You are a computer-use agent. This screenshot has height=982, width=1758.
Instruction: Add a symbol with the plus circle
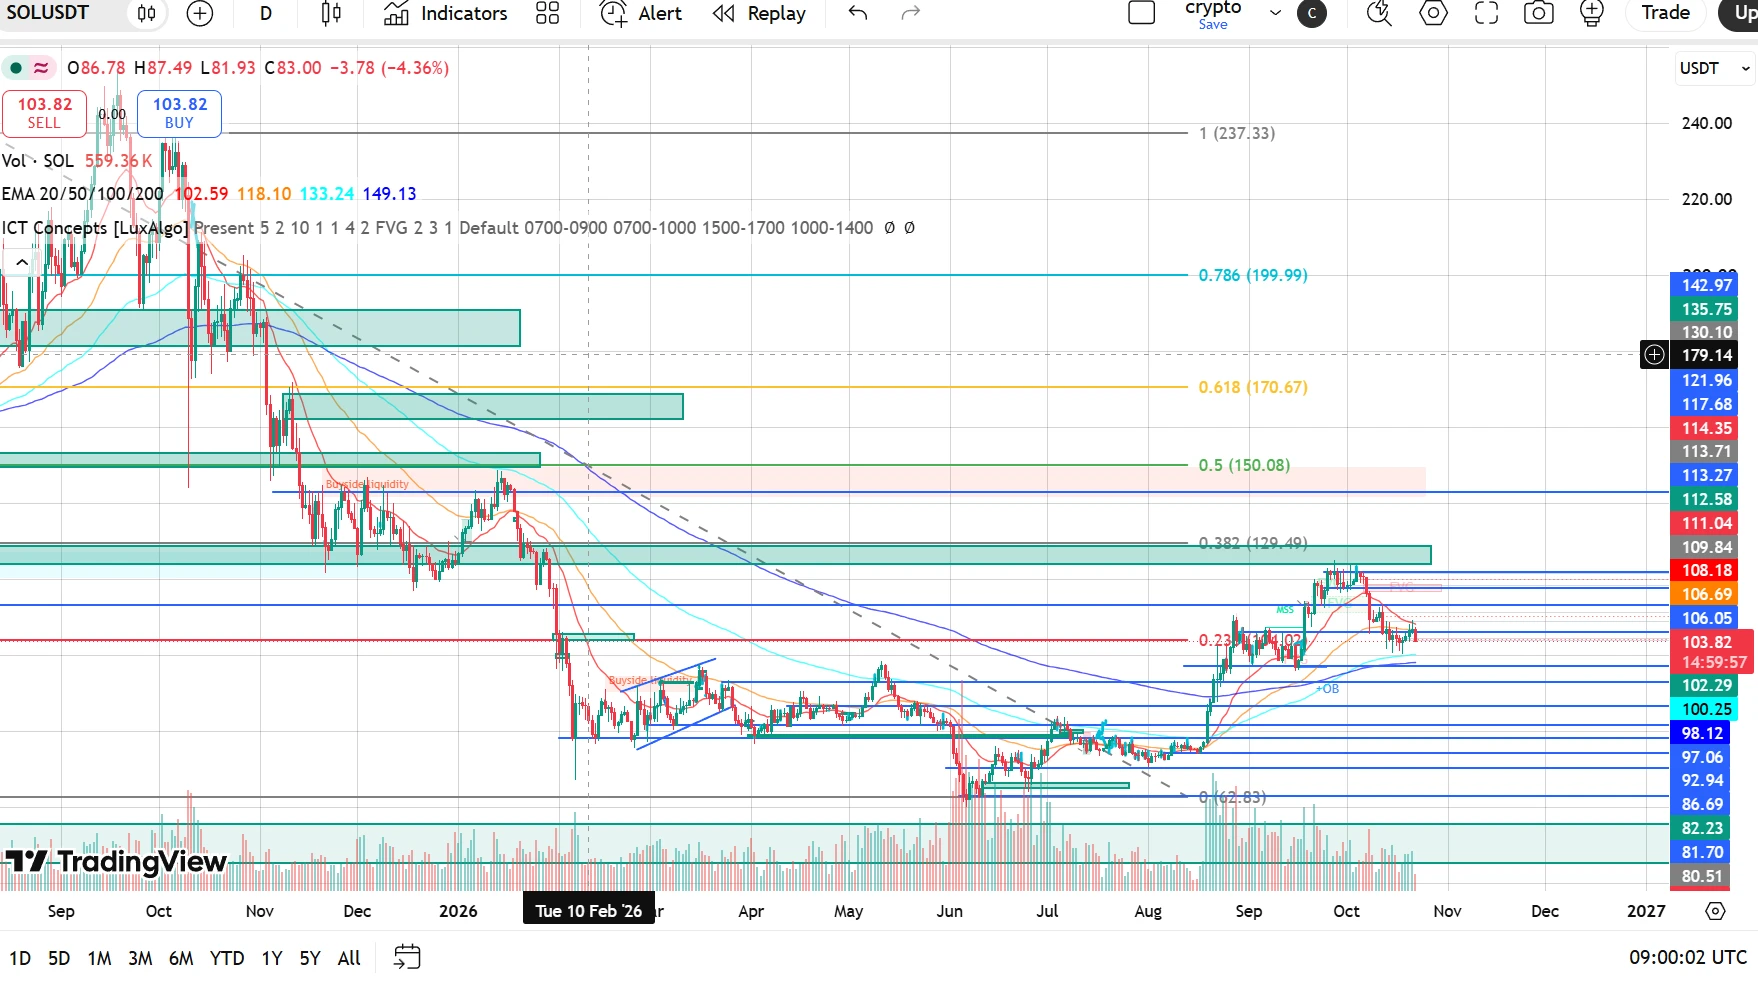(x=200, y=13)
